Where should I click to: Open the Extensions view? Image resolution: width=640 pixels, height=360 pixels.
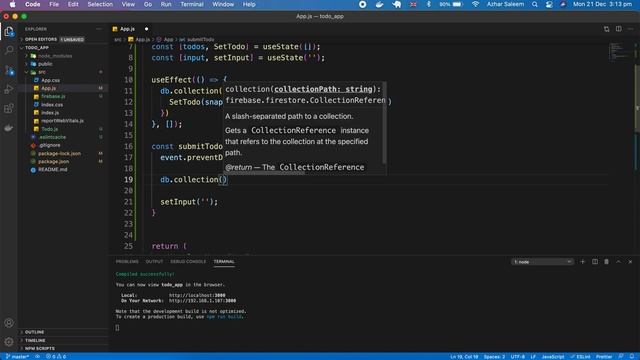tap(9, 109)
